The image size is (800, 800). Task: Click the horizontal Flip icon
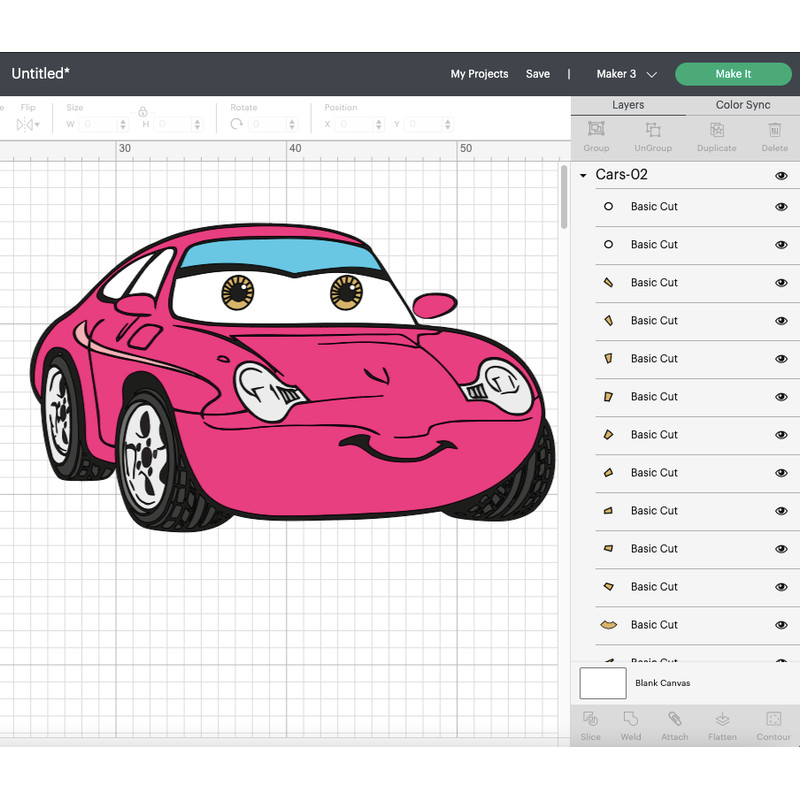(22, 123)
